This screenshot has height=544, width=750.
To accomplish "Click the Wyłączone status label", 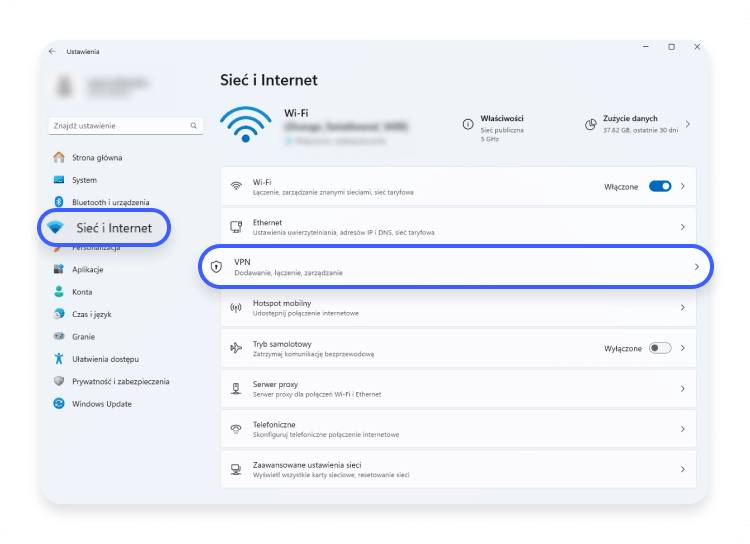I will point(623,348).
